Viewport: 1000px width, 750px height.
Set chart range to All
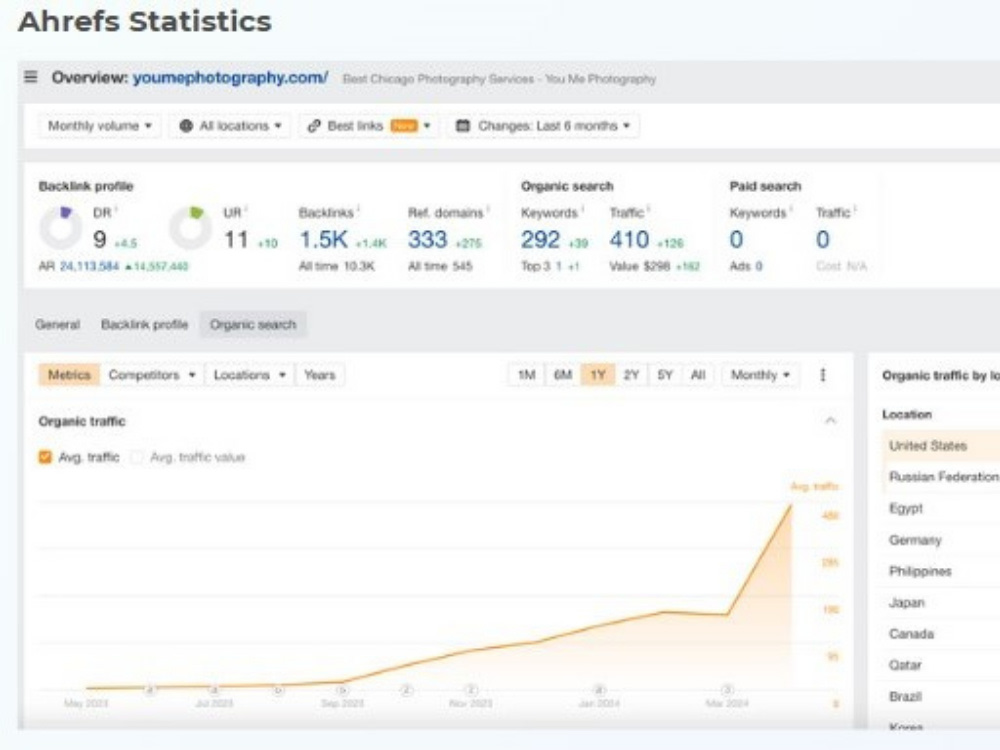click(x=698, y=375)
